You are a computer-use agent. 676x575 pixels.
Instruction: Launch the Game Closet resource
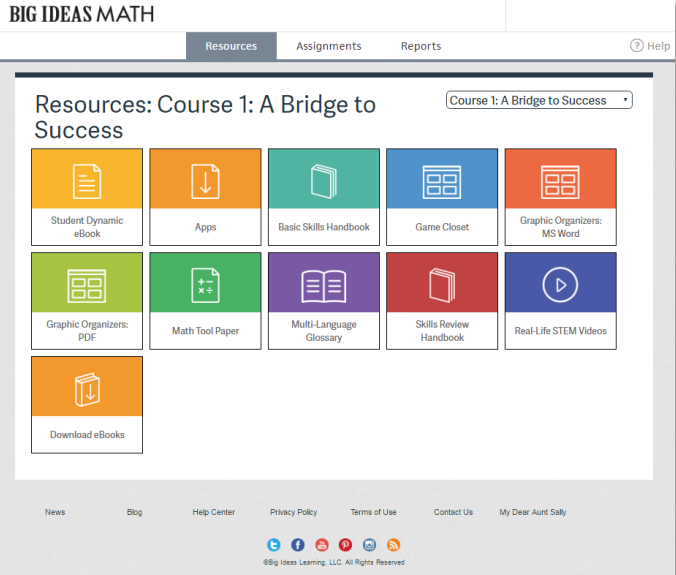pyautogui.click(x=442, y=197)
